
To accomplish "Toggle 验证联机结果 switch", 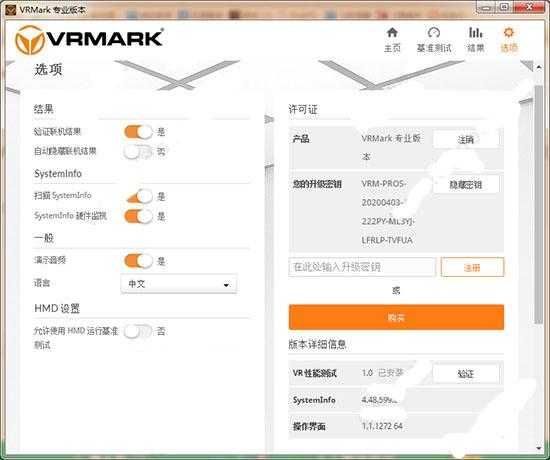I will (138, 132).
